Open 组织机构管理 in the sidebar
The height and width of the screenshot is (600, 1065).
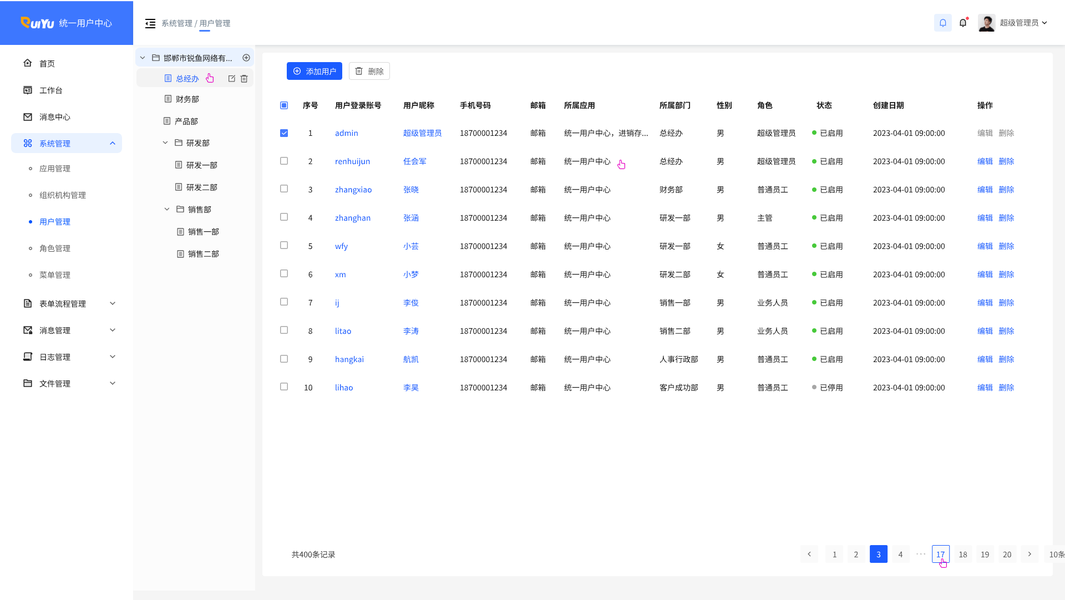[62, 195]
